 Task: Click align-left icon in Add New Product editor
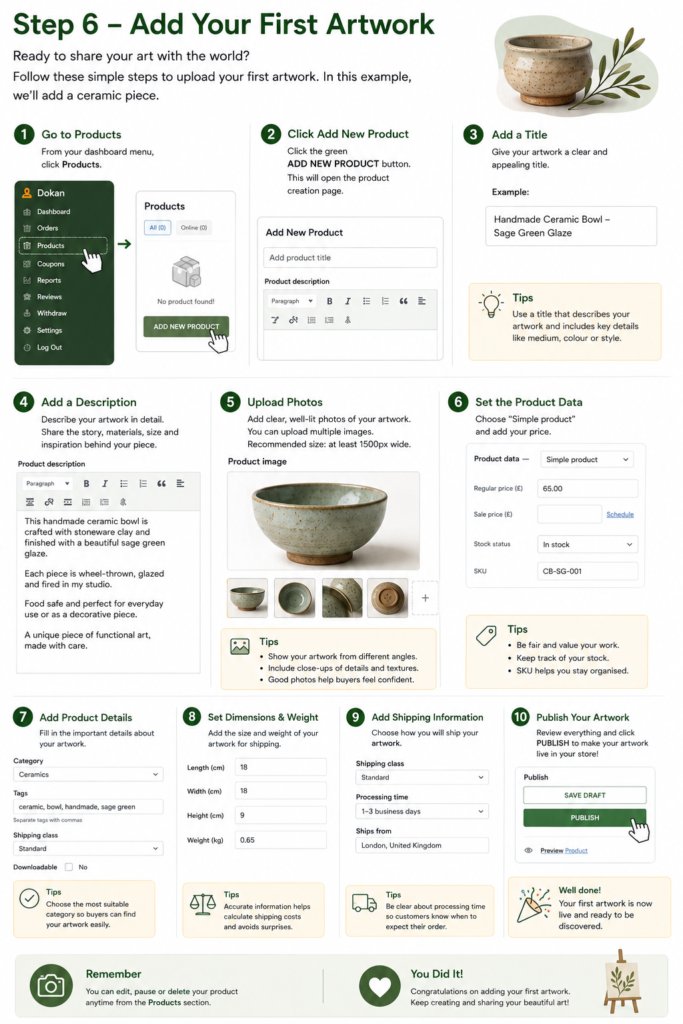coord(422,301)
